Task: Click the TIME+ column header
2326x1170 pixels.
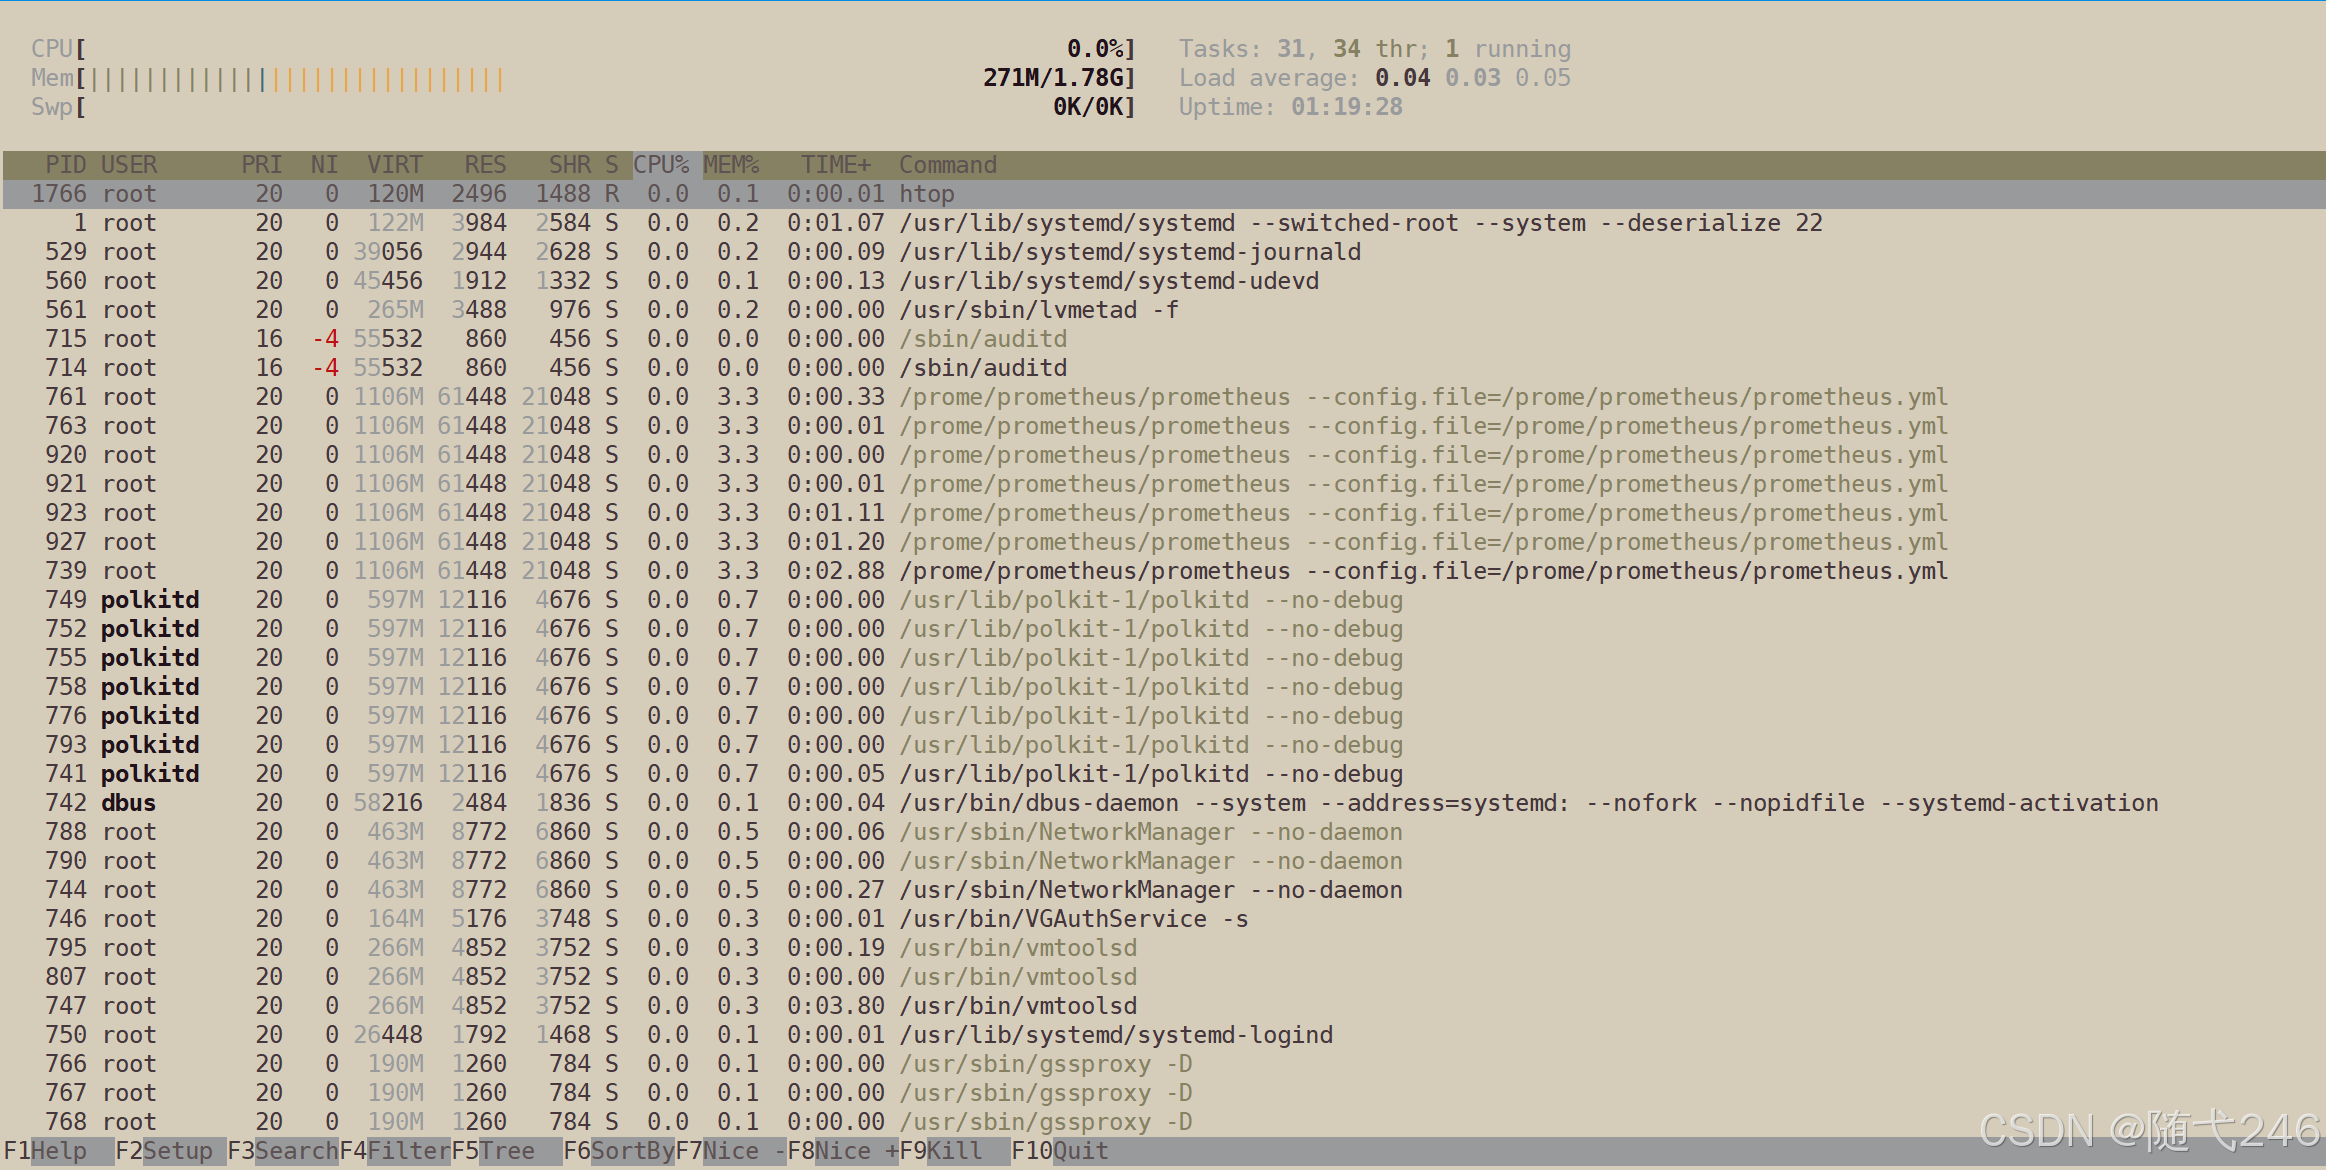Action: click(x=835, y=165)
